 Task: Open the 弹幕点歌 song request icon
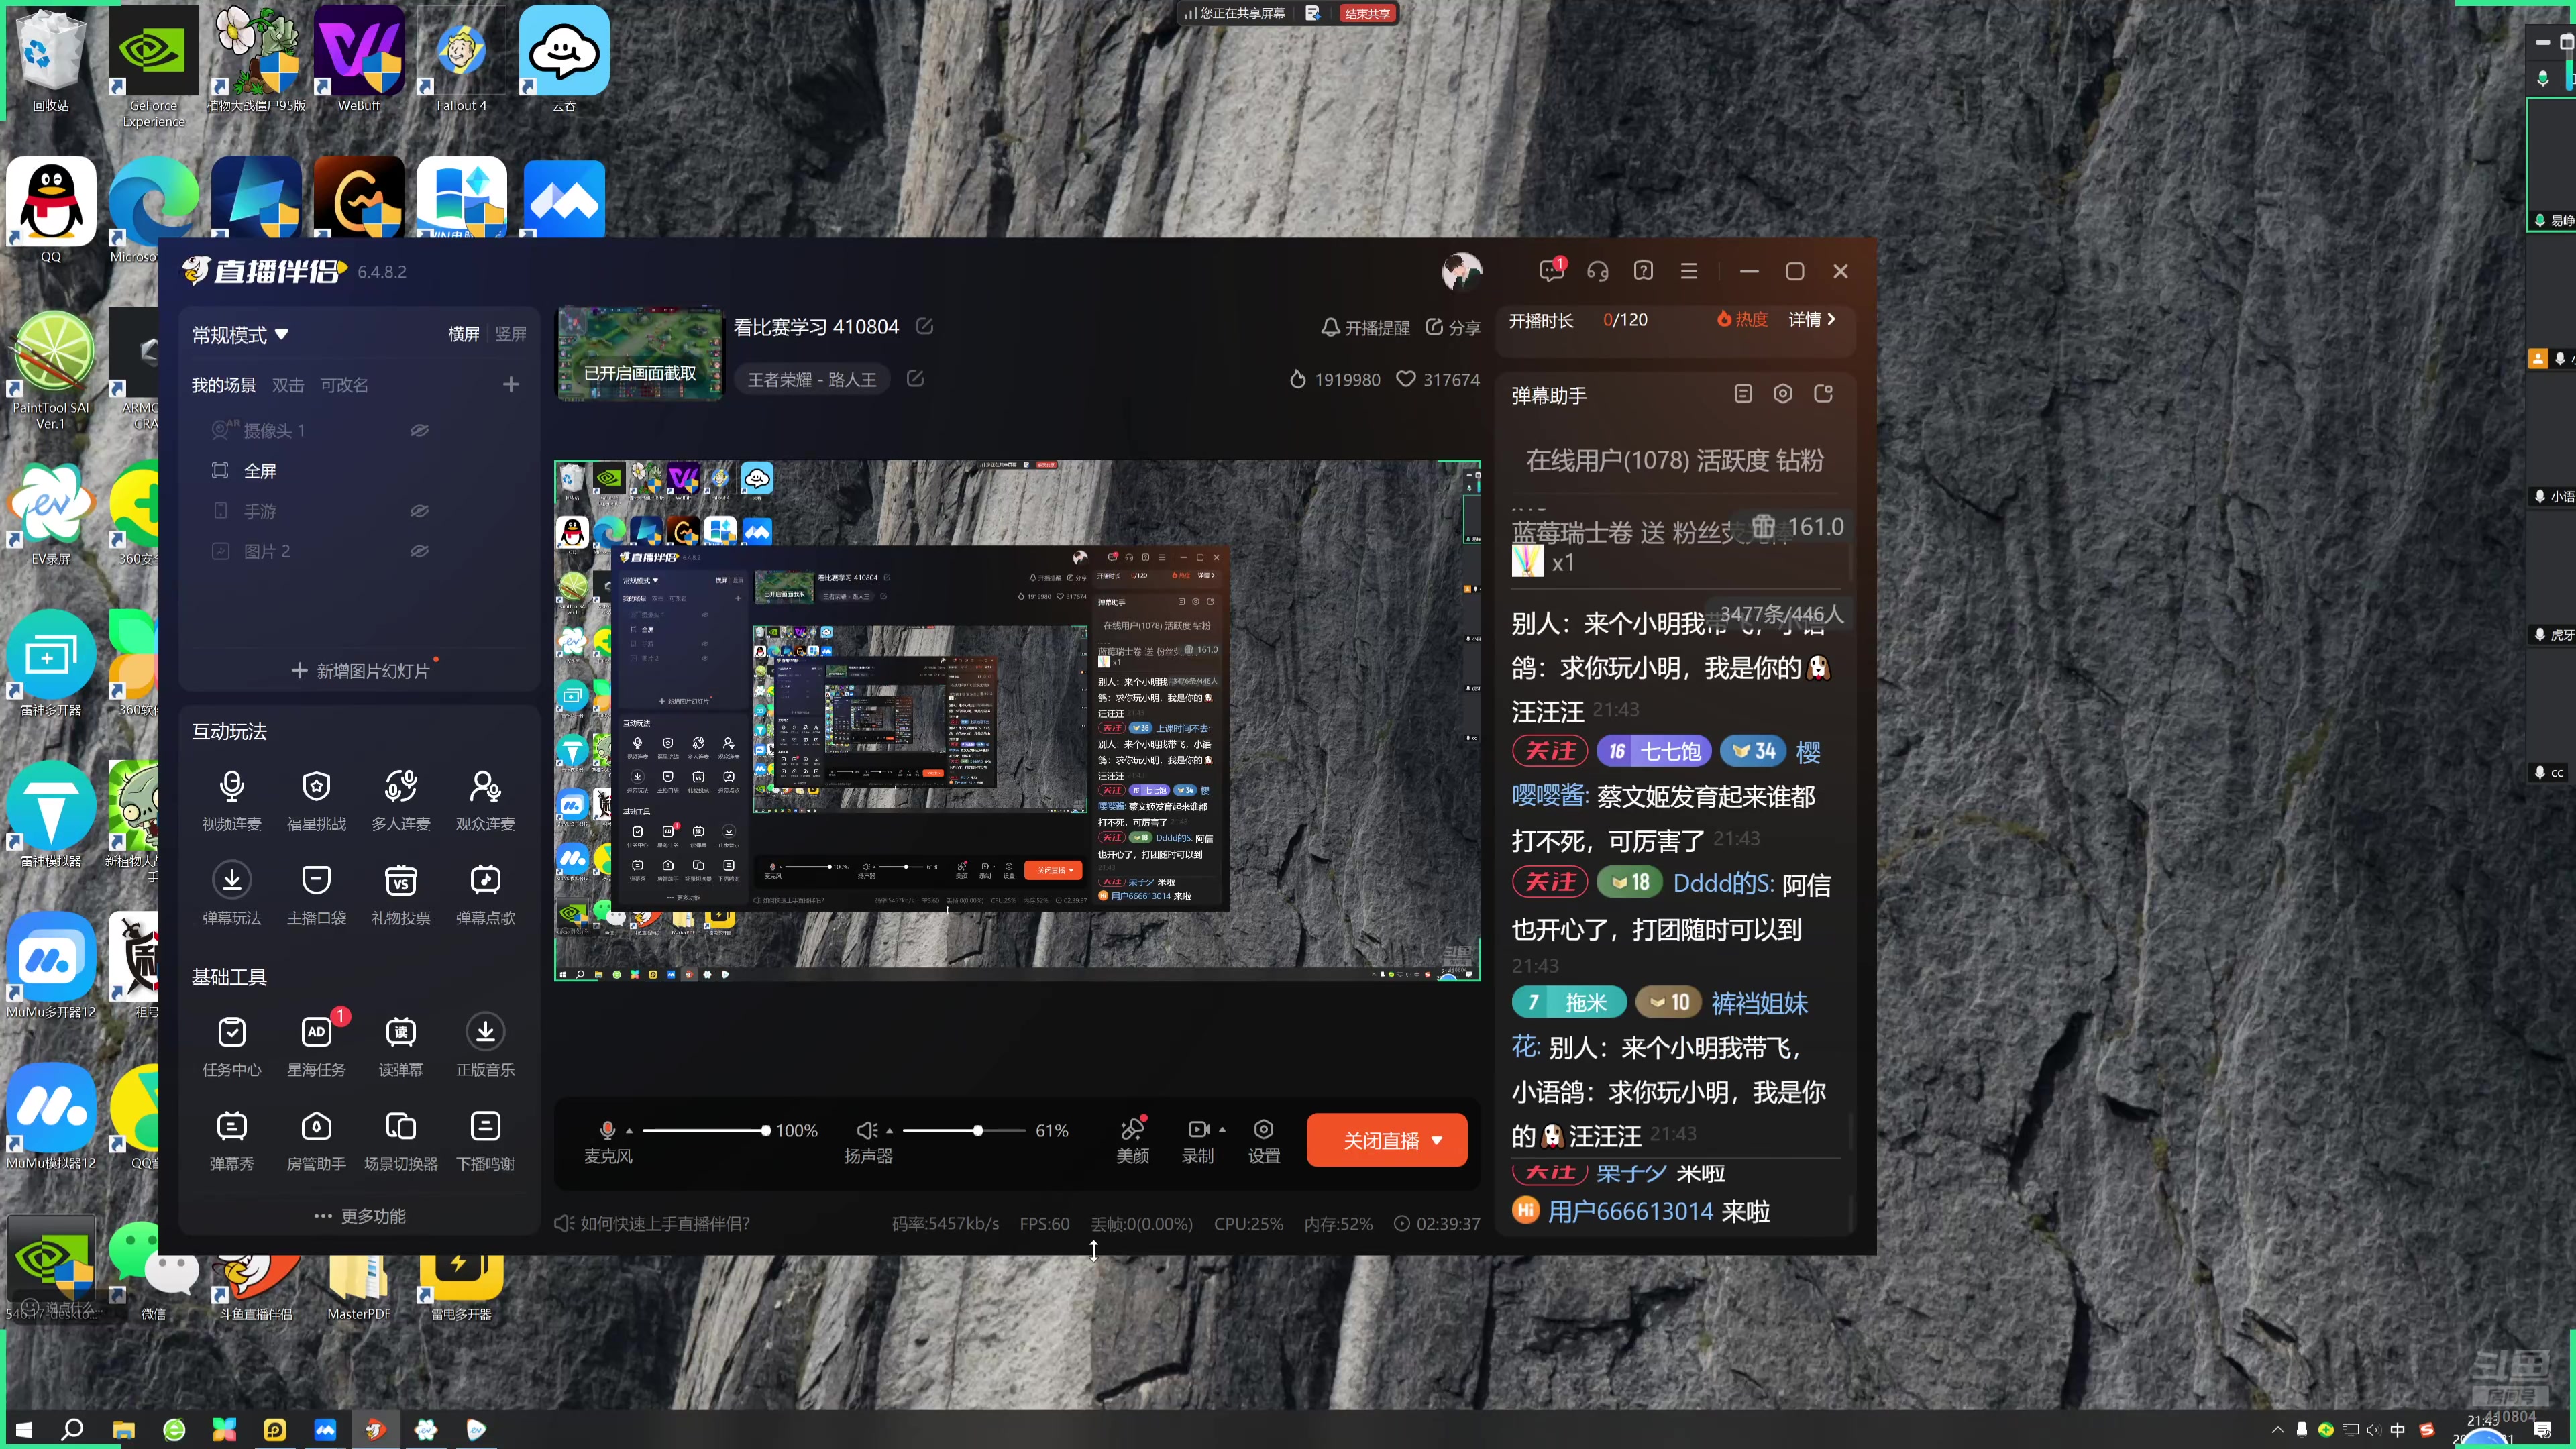[485, 894]
